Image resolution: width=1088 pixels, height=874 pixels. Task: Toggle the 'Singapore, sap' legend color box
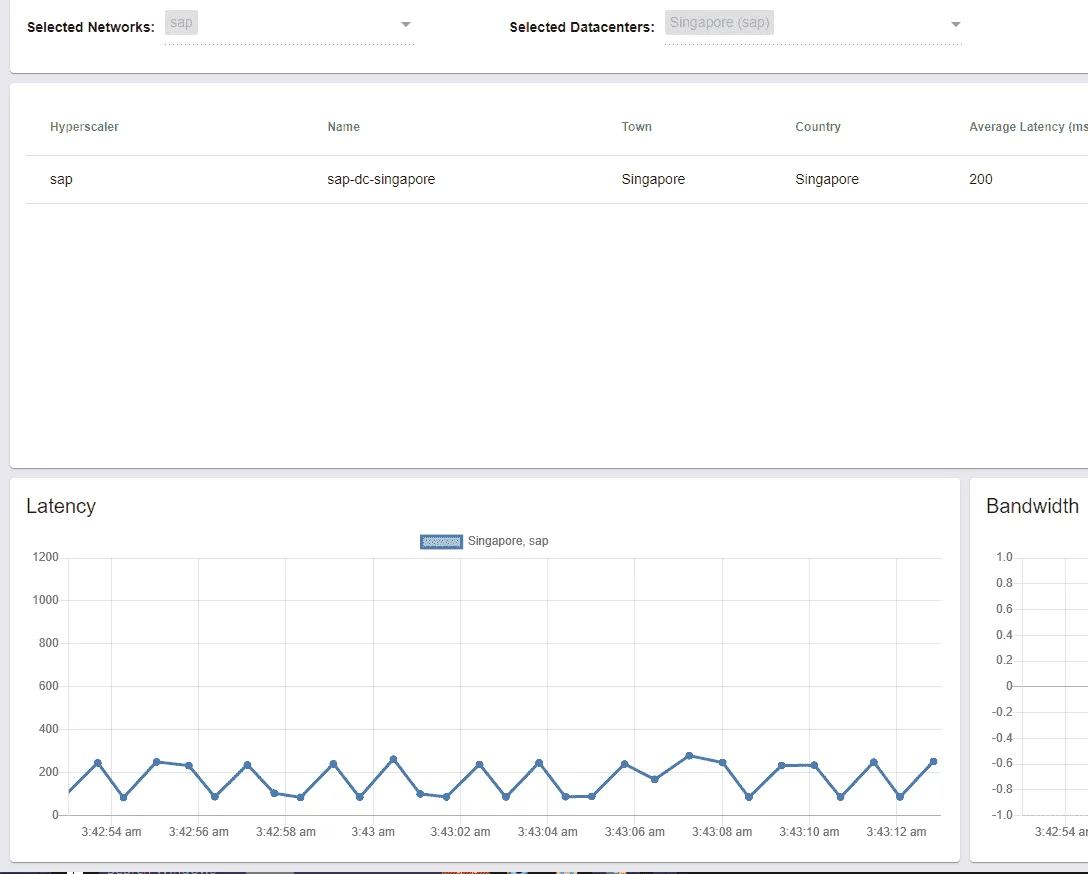[441, 542]
